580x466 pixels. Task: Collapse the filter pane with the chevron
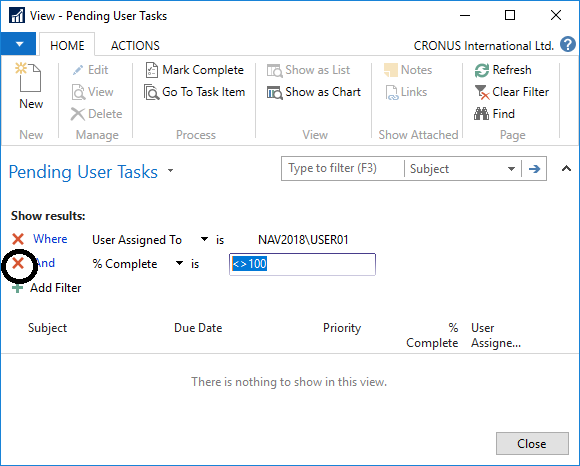point(566,169)
